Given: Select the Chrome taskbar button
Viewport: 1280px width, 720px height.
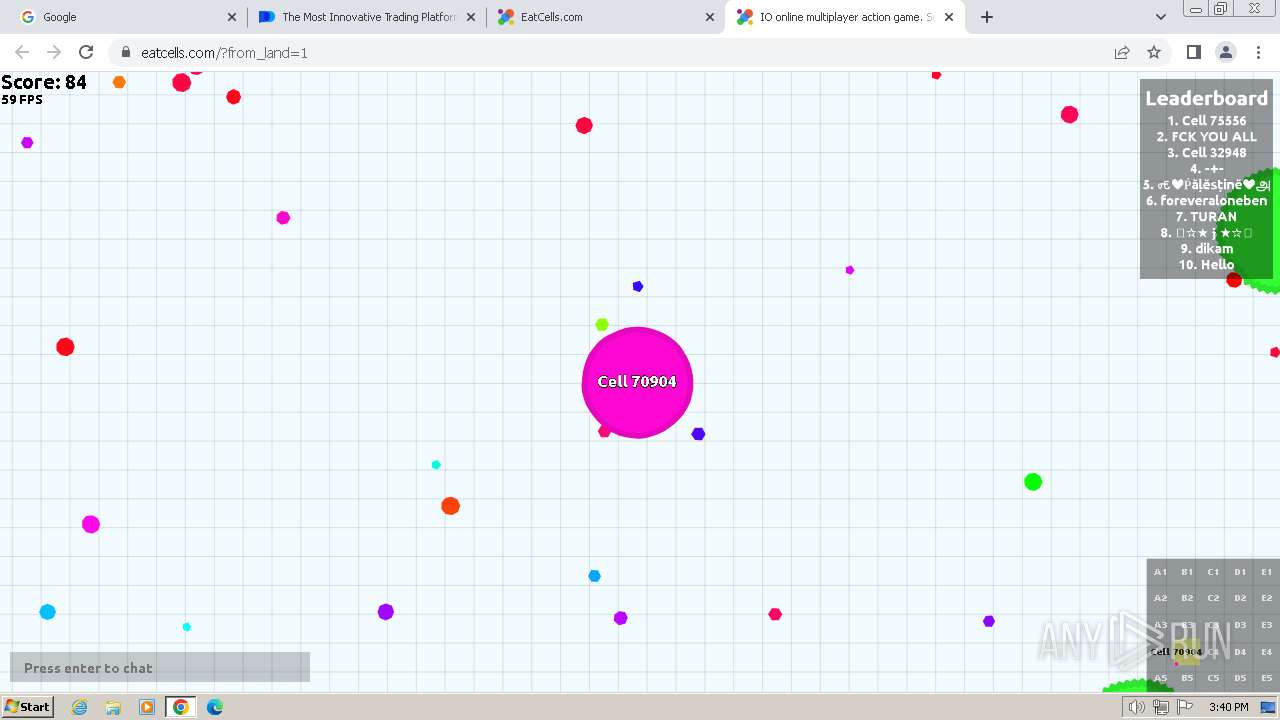Looking at the screenshot, I should (x=181, y=707).
